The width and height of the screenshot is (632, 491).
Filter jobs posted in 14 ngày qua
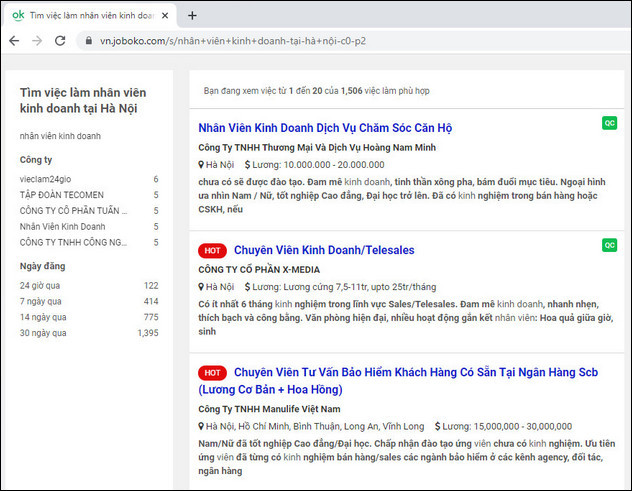pos(43,317)
